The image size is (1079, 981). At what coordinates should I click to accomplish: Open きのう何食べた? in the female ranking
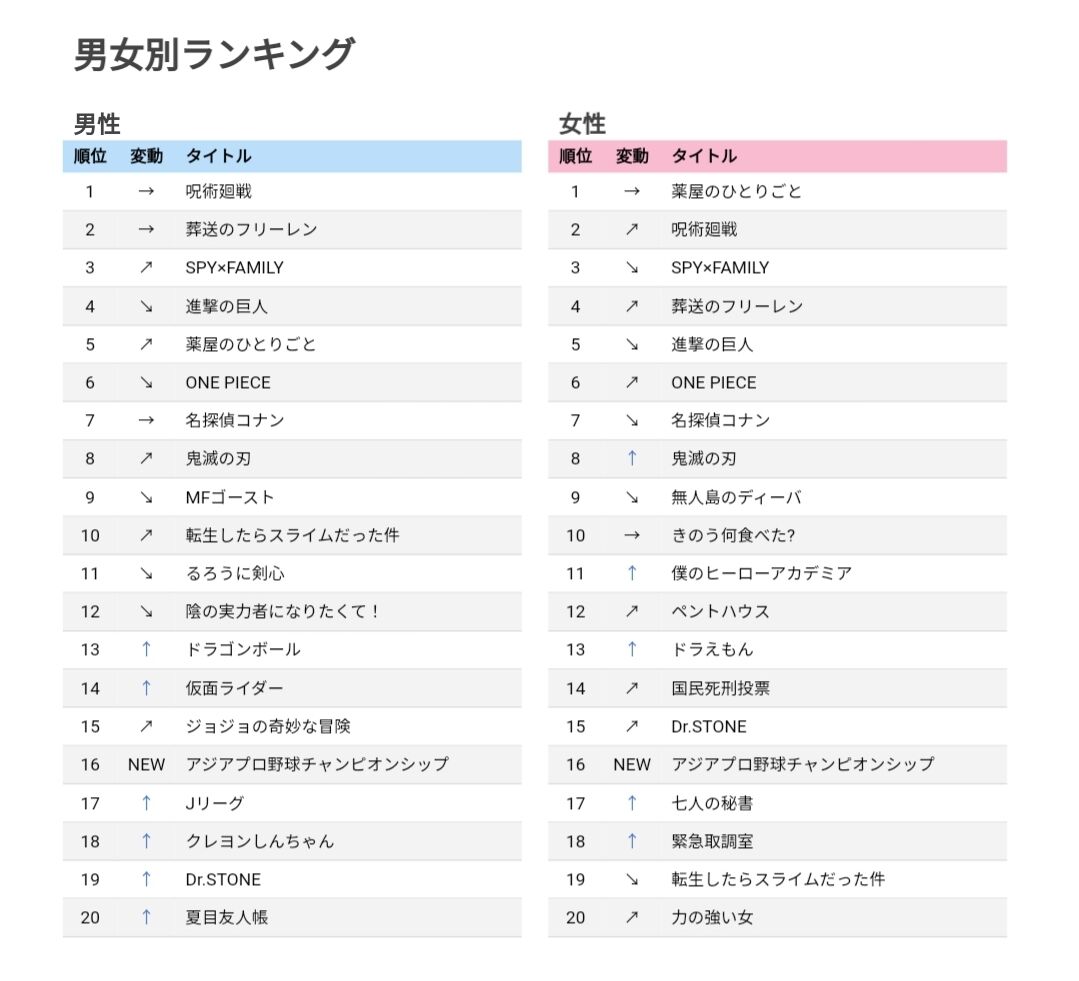click(733, 535)
